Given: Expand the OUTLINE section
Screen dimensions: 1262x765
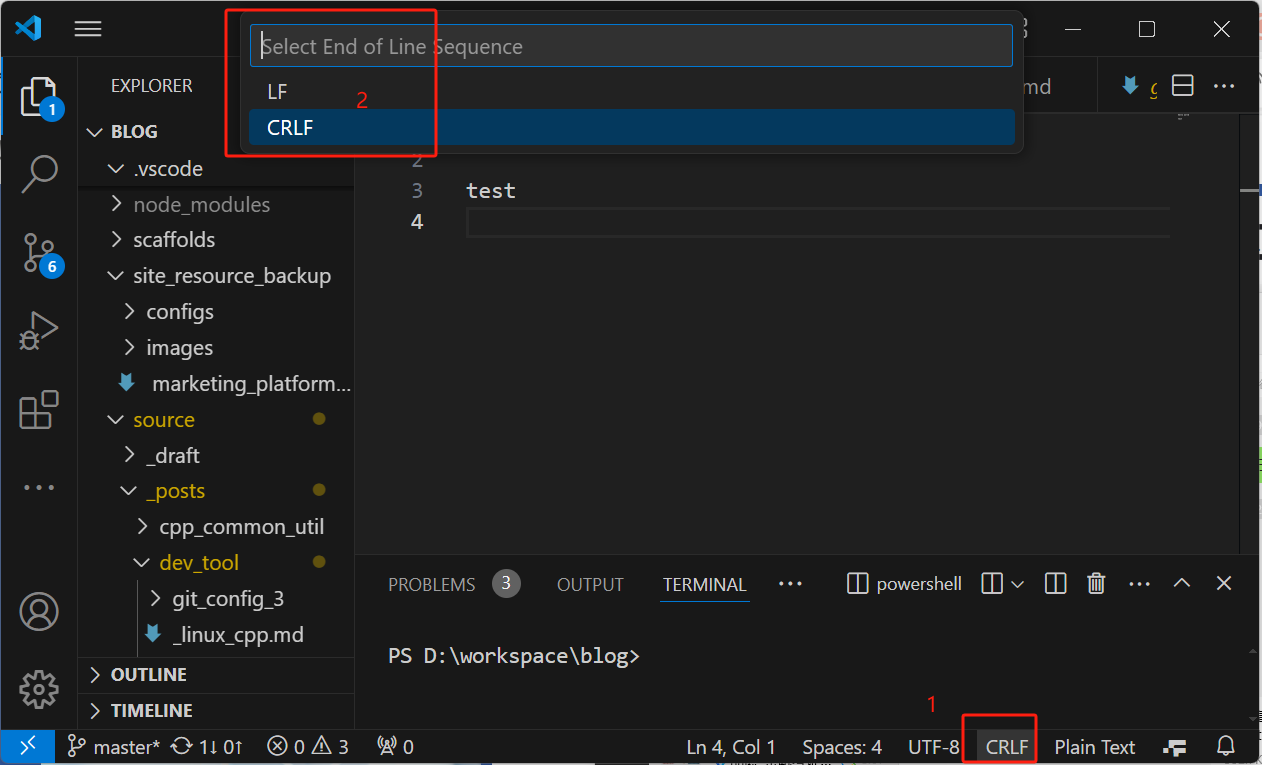Looking at the screenshot, I should (149, 675).
